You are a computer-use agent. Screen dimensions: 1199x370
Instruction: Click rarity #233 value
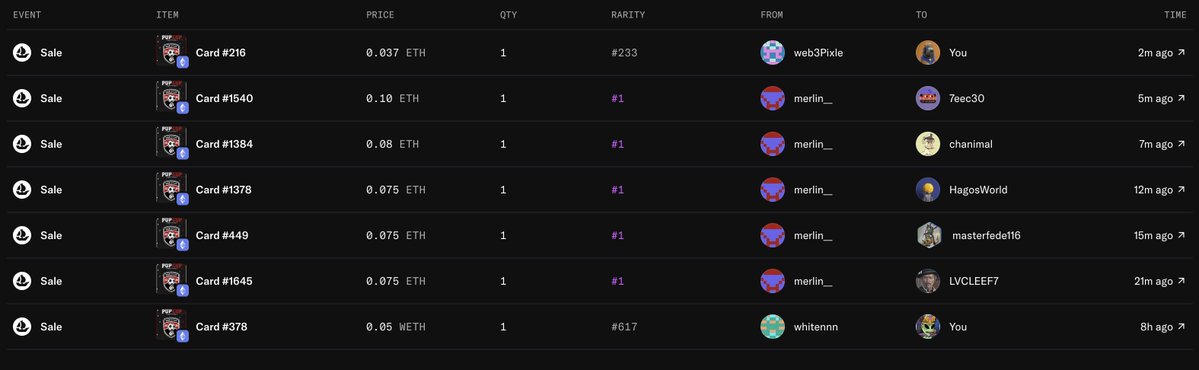624,53
